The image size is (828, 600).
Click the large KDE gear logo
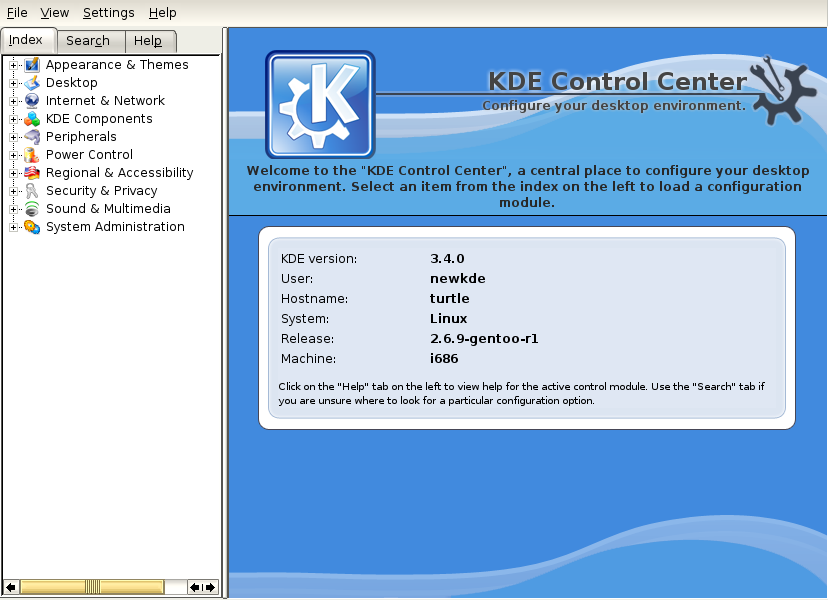(320, 105)
